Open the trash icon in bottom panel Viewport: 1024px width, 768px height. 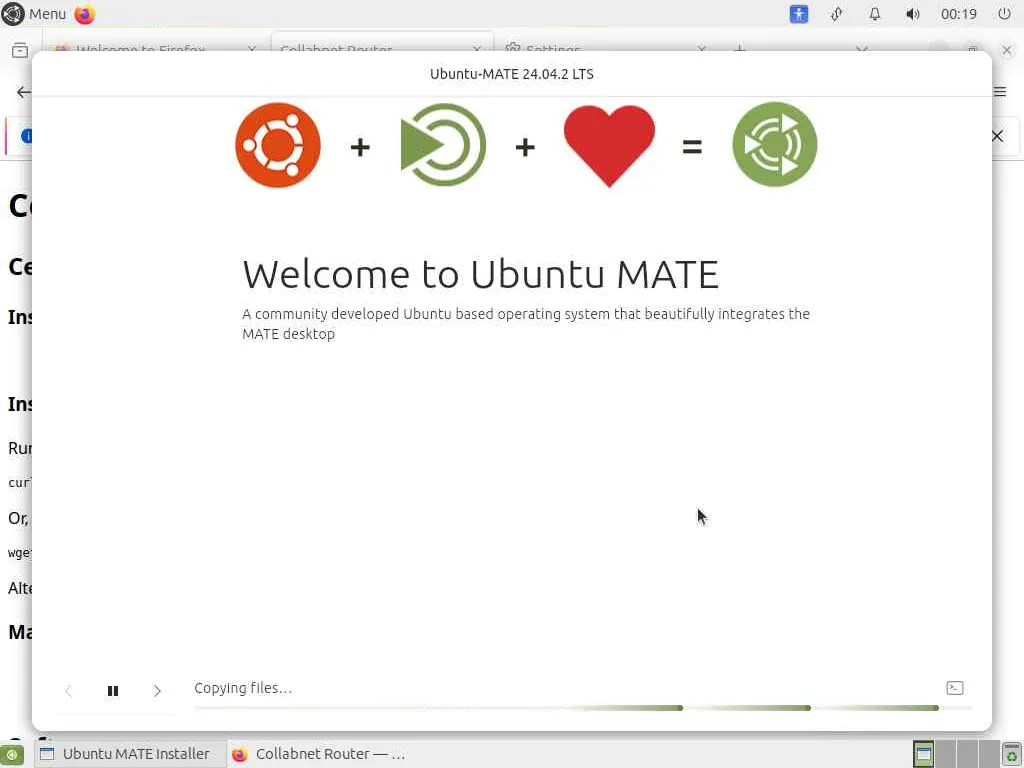(1012, 754)
